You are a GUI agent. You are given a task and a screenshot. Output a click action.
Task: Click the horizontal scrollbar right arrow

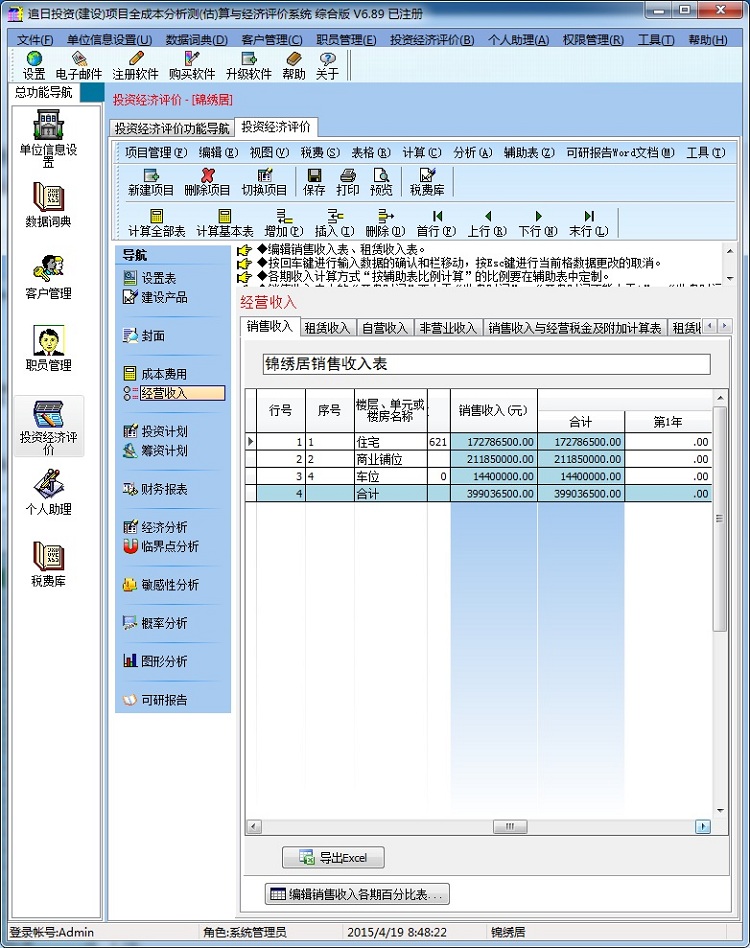coord(702,826)
